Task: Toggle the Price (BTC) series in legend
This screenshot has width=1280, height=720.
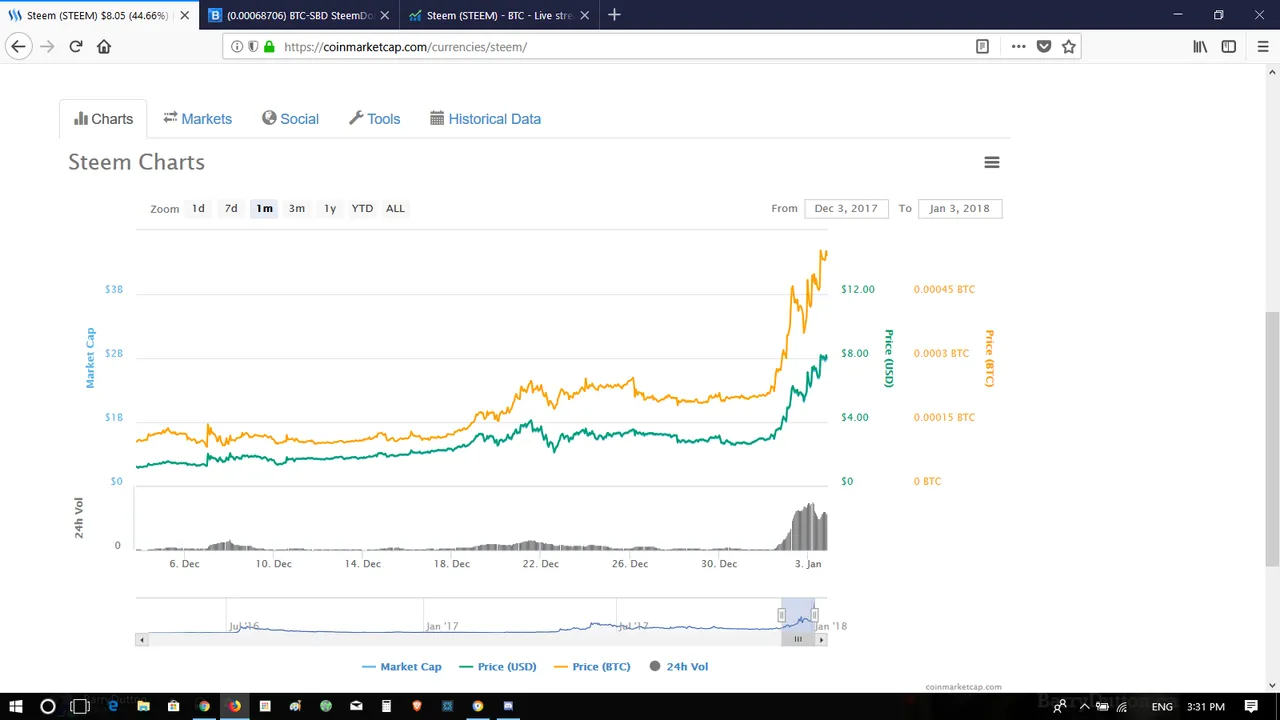Action: point(591,666)
